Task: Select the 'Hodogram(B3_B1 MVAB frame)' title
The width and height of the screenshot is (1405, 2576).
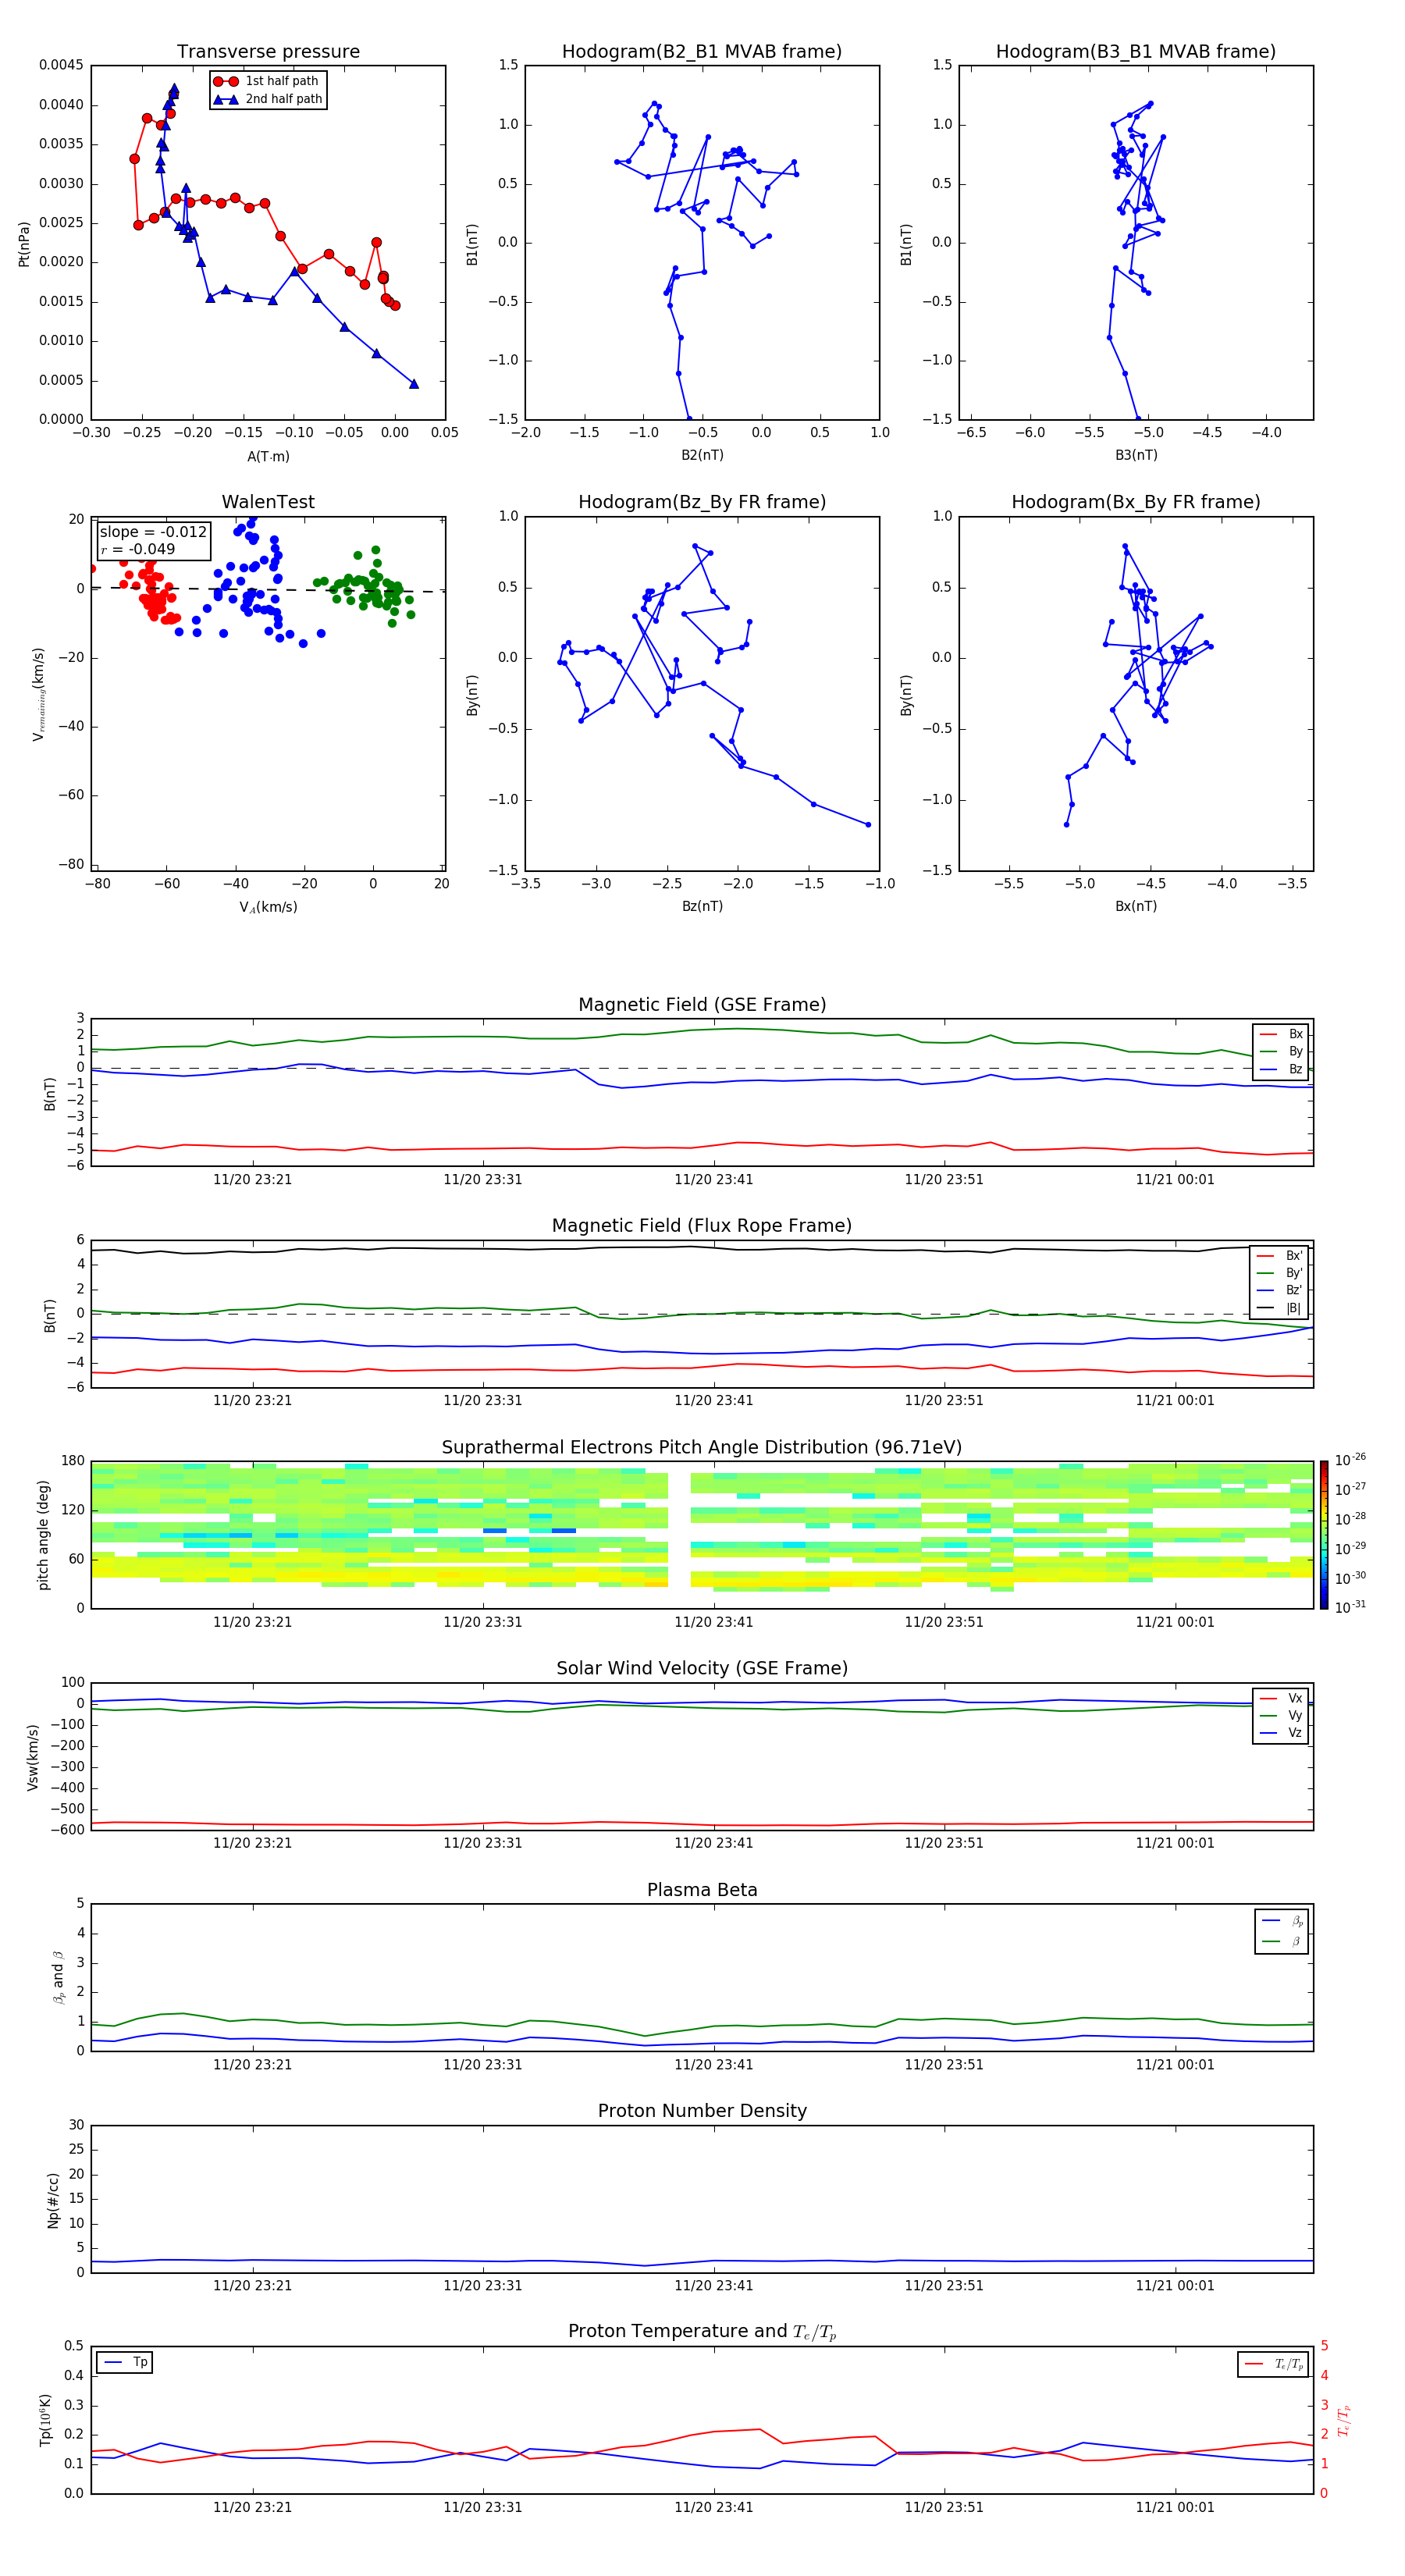Action: (1136, 52)
